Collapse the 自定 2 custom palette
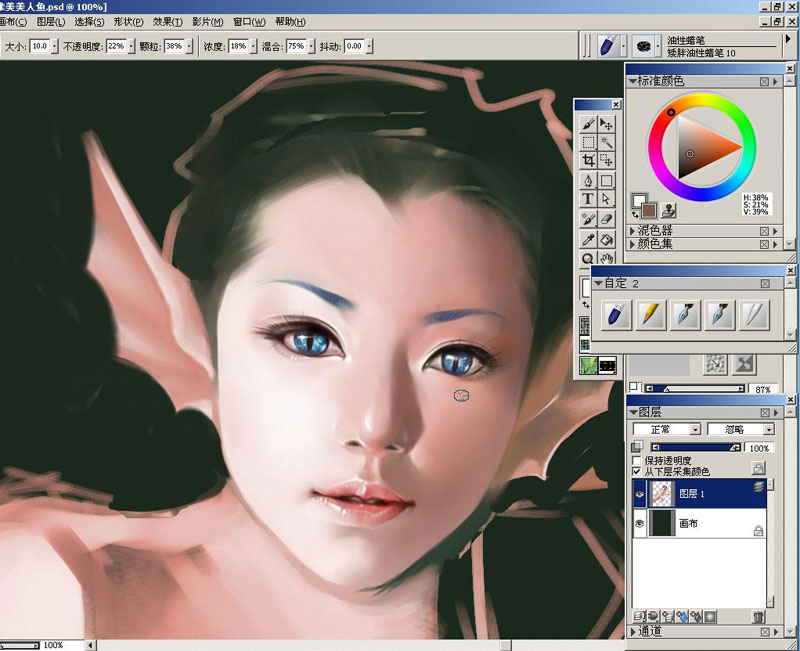 [x=599, y=283]
